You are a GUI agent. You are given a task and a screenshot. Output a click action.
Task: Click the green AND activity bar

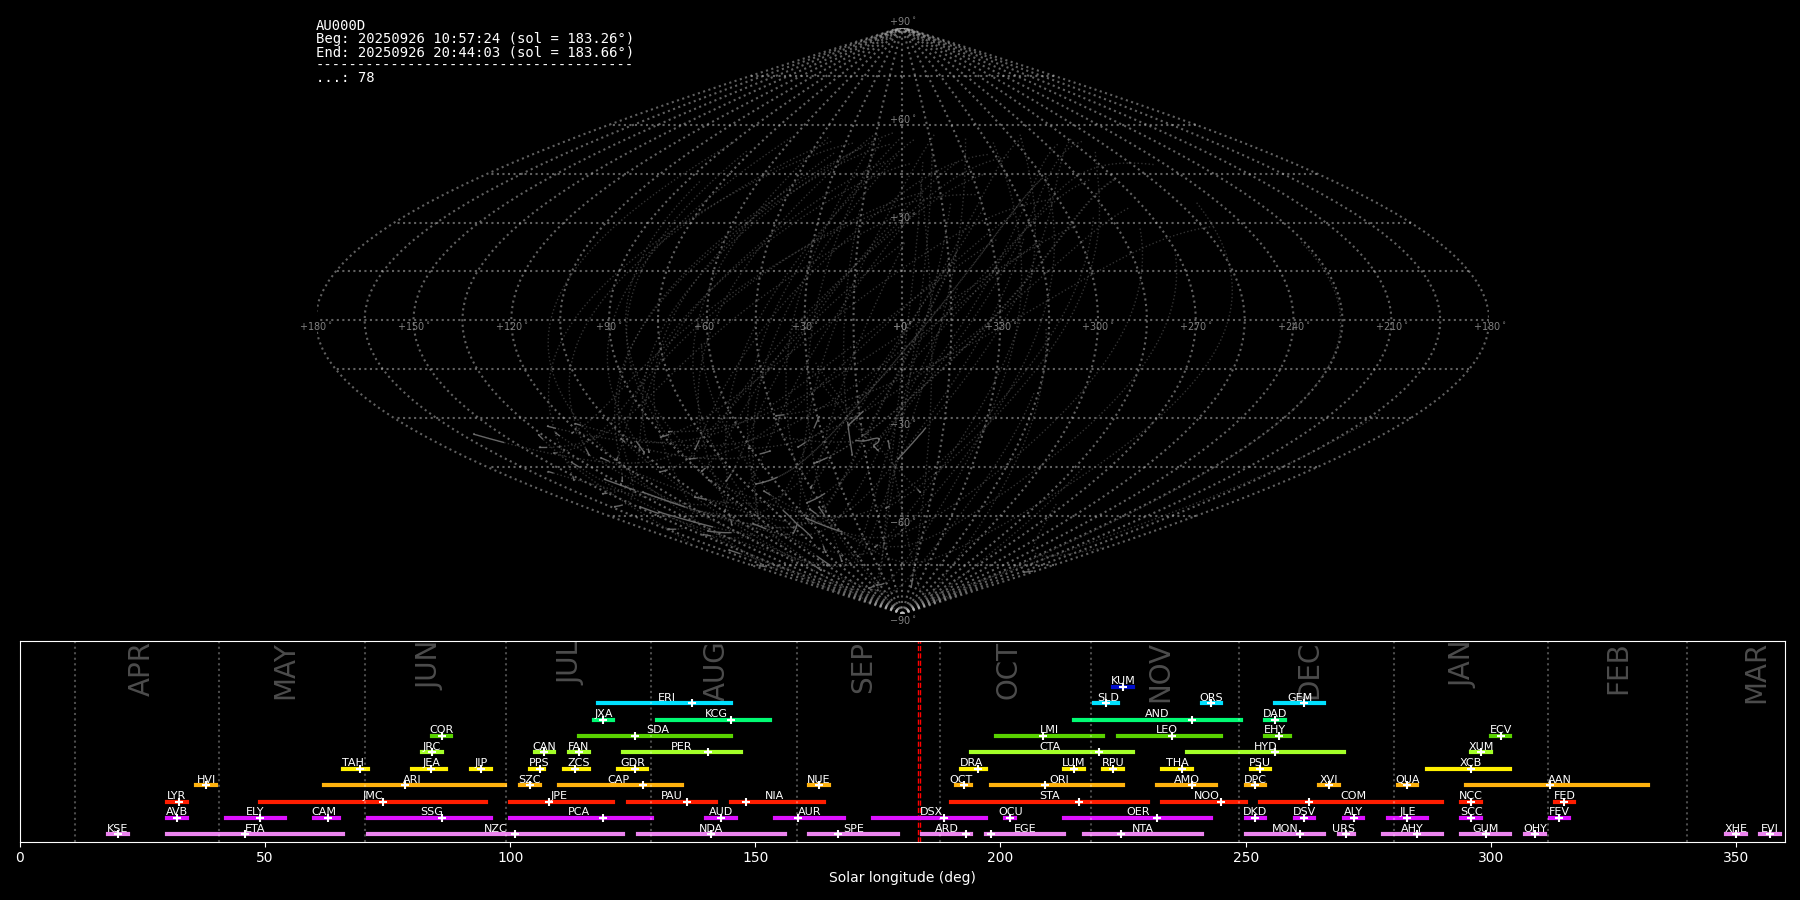pos(1157,719)
